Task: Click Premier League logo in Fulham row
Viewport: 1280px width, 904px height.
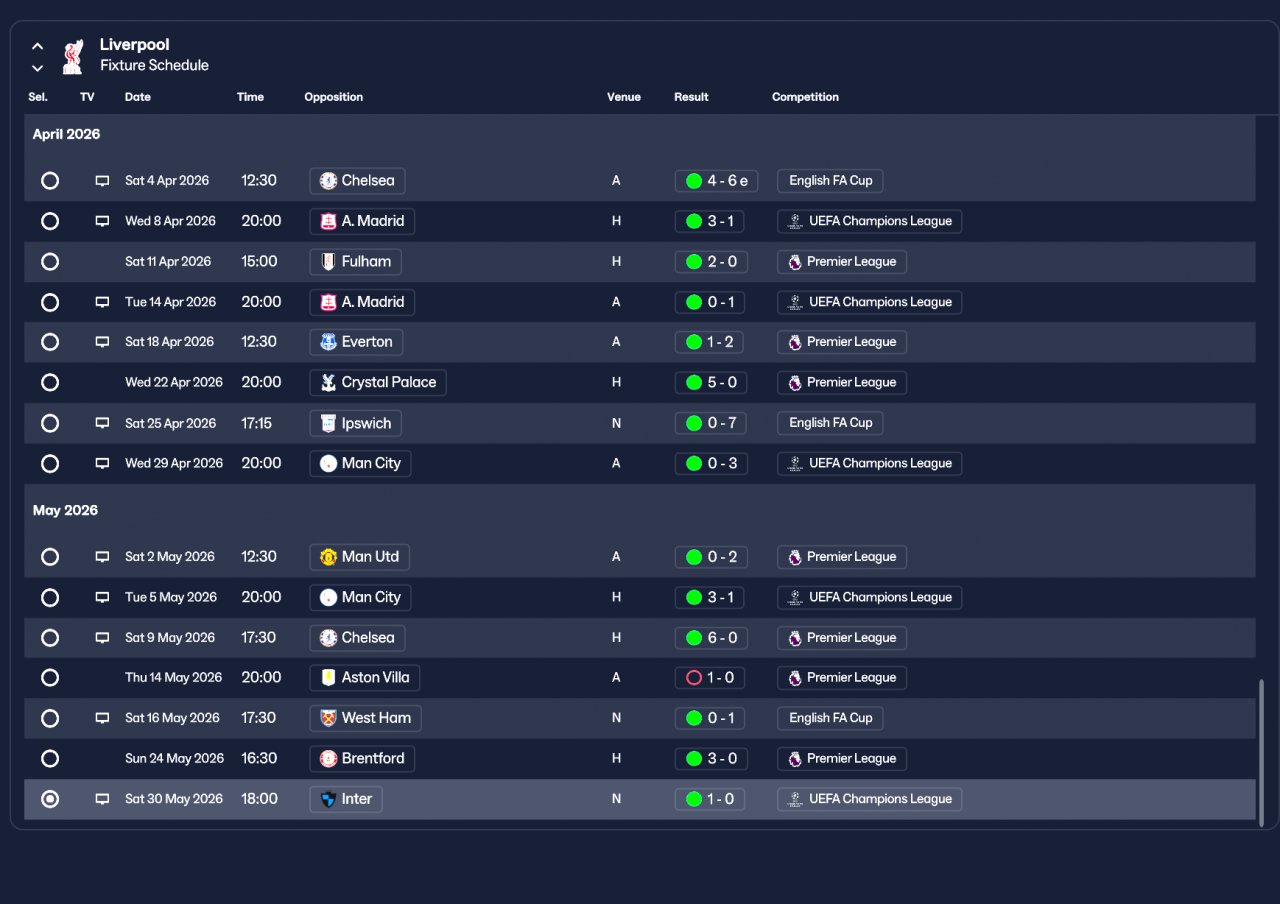Action: point(795,262)
